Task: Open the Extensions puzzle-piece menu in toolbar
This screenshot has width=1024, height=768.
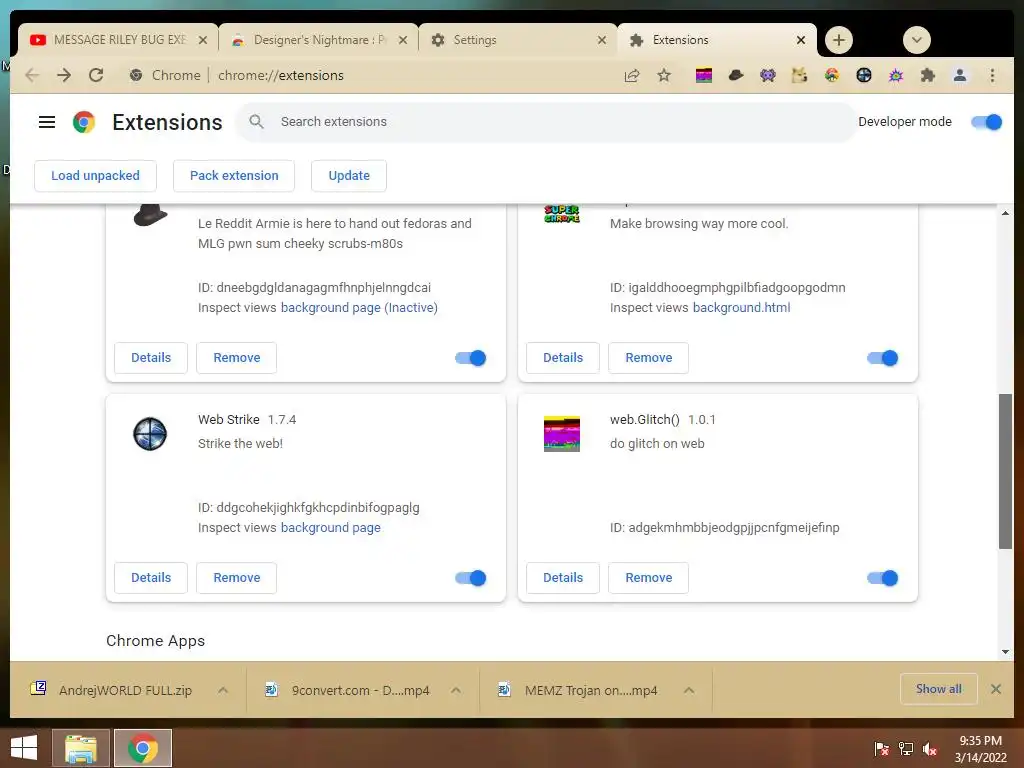Action: coord(927,76)
